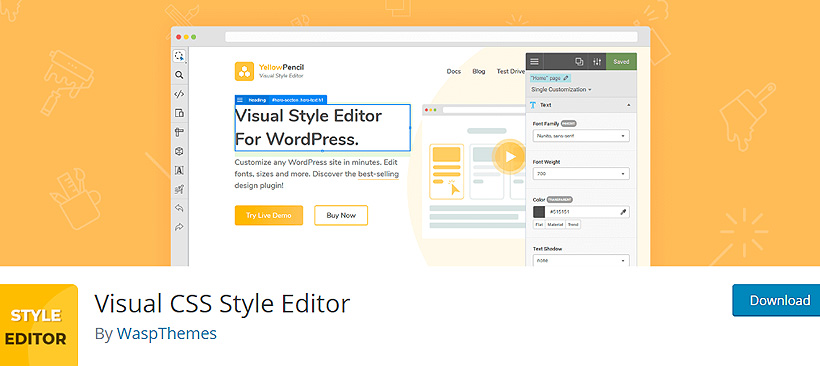Click the blue Heading selector label
The height and width of the screenshot is (366, 820).
click(x=257, y=100)
